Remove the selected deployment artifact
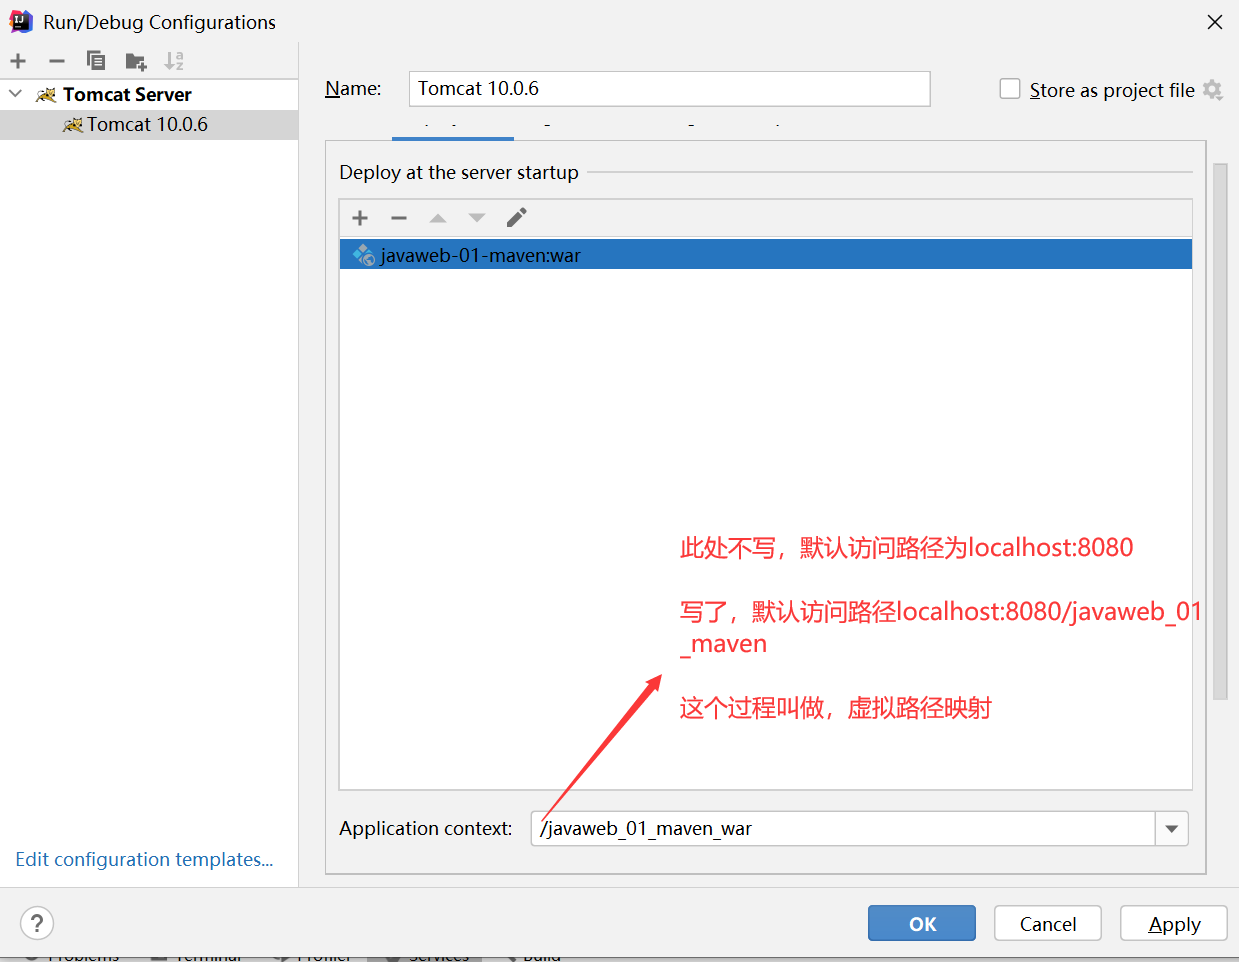The height and width of the screenshot is (962, 1239). click(x=399, y=218)
